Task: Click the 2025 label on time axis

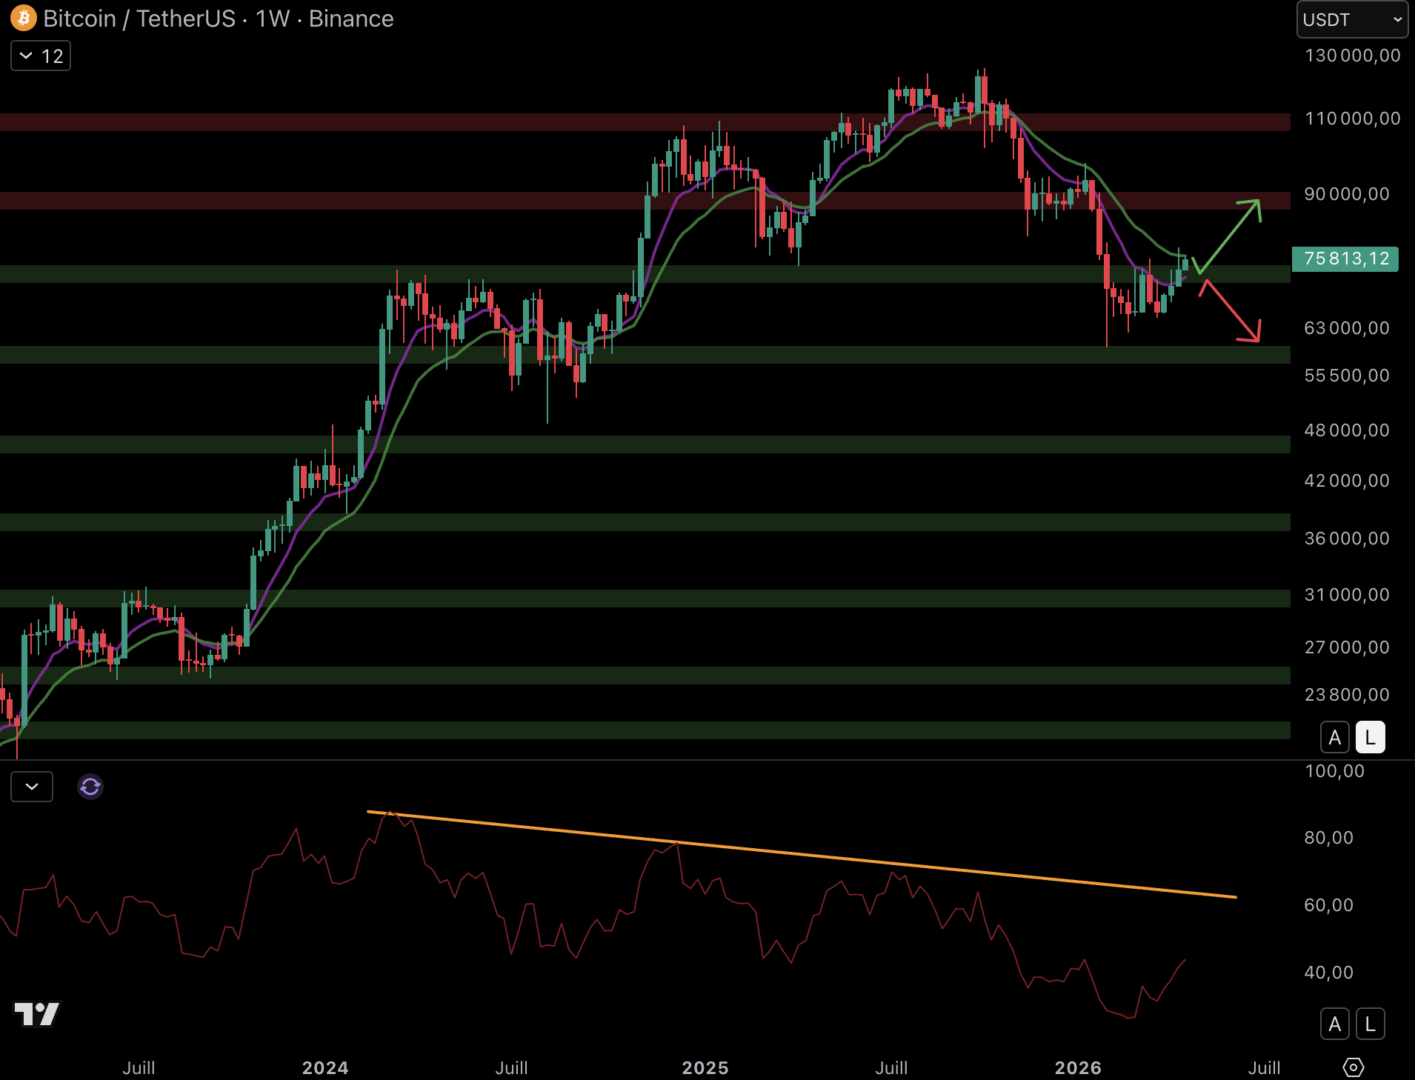Action: click(705, 1067)
